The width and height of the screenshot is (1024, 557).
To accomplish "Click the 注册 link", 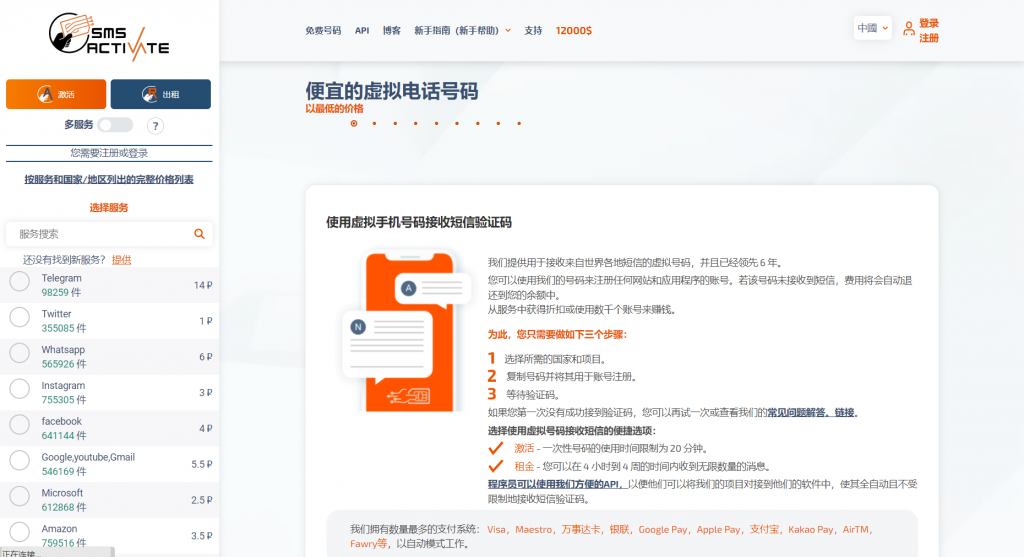I will pos(929,38).
